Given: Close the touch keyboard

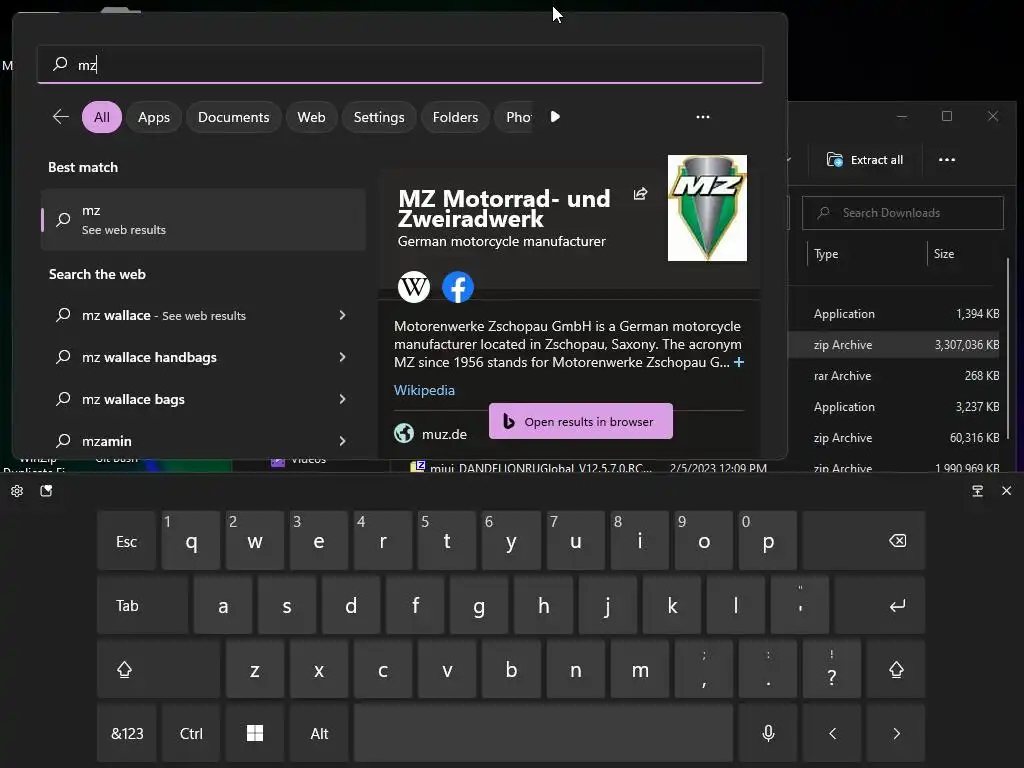Looking at the screenshot, I should (x=1006, y=491).
